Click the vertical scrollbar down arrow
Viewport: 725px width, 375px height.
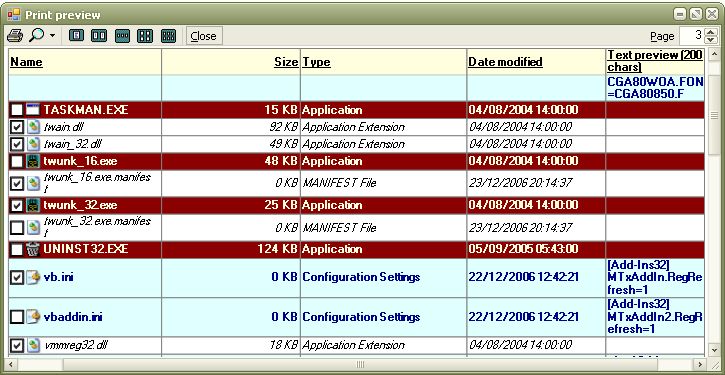[714, 350]
